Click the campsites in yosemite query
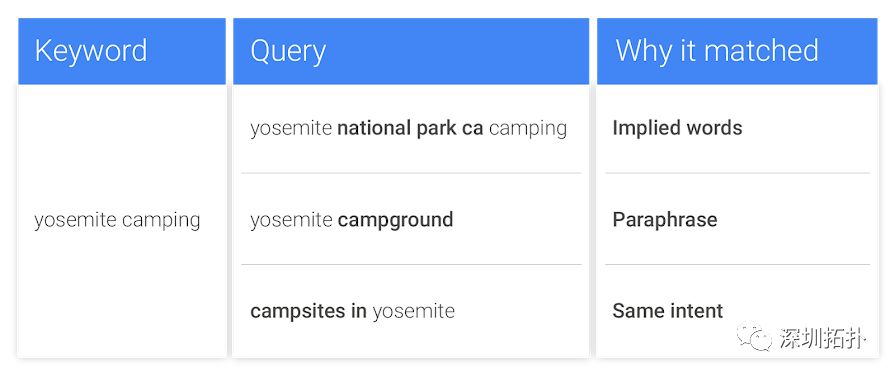 click(x=352, y=311)
